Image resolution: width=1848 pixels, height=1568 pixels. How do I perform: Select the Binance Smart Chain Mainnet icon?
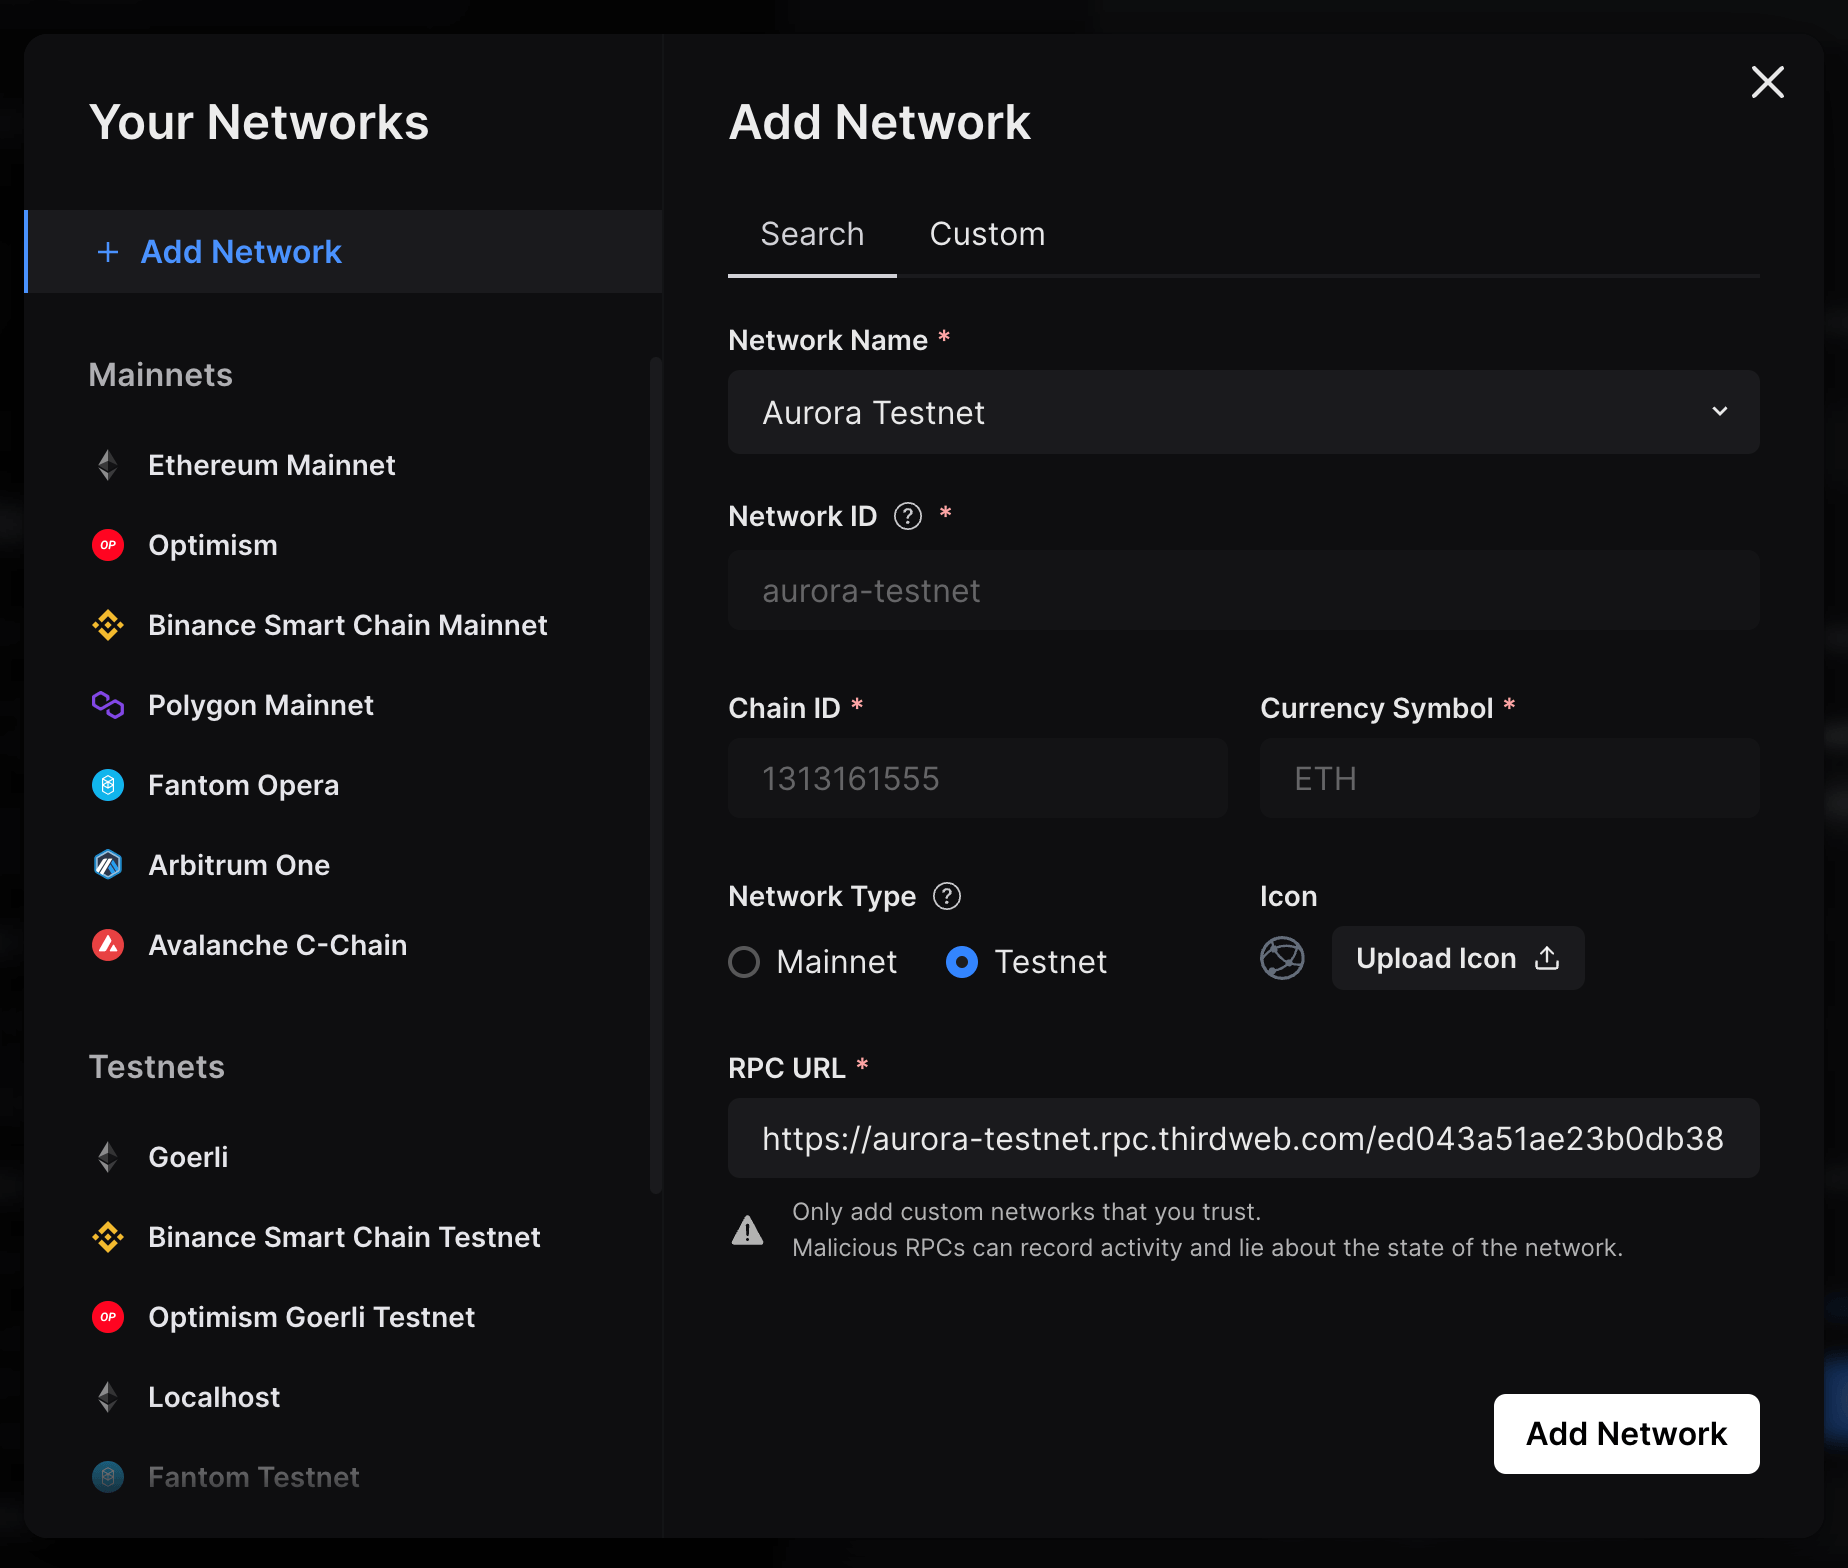107,625
